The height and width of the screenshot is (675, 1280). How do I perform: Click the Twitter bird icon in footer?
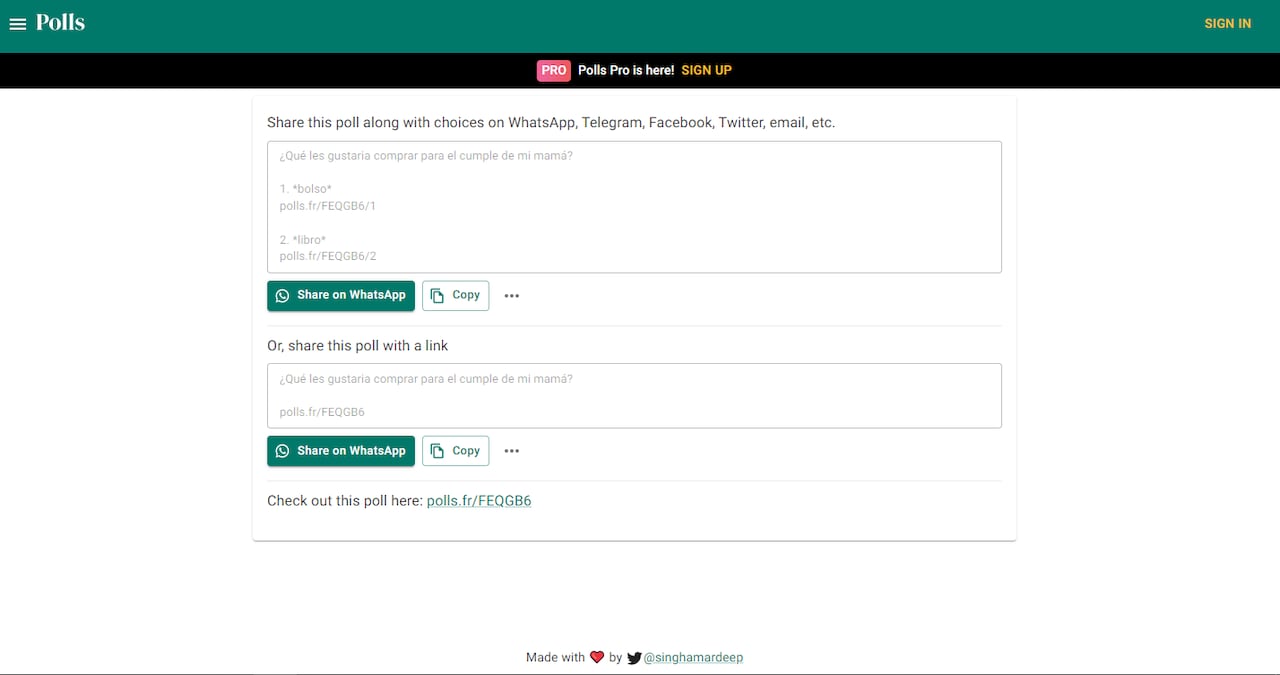(x=634, y=658)
